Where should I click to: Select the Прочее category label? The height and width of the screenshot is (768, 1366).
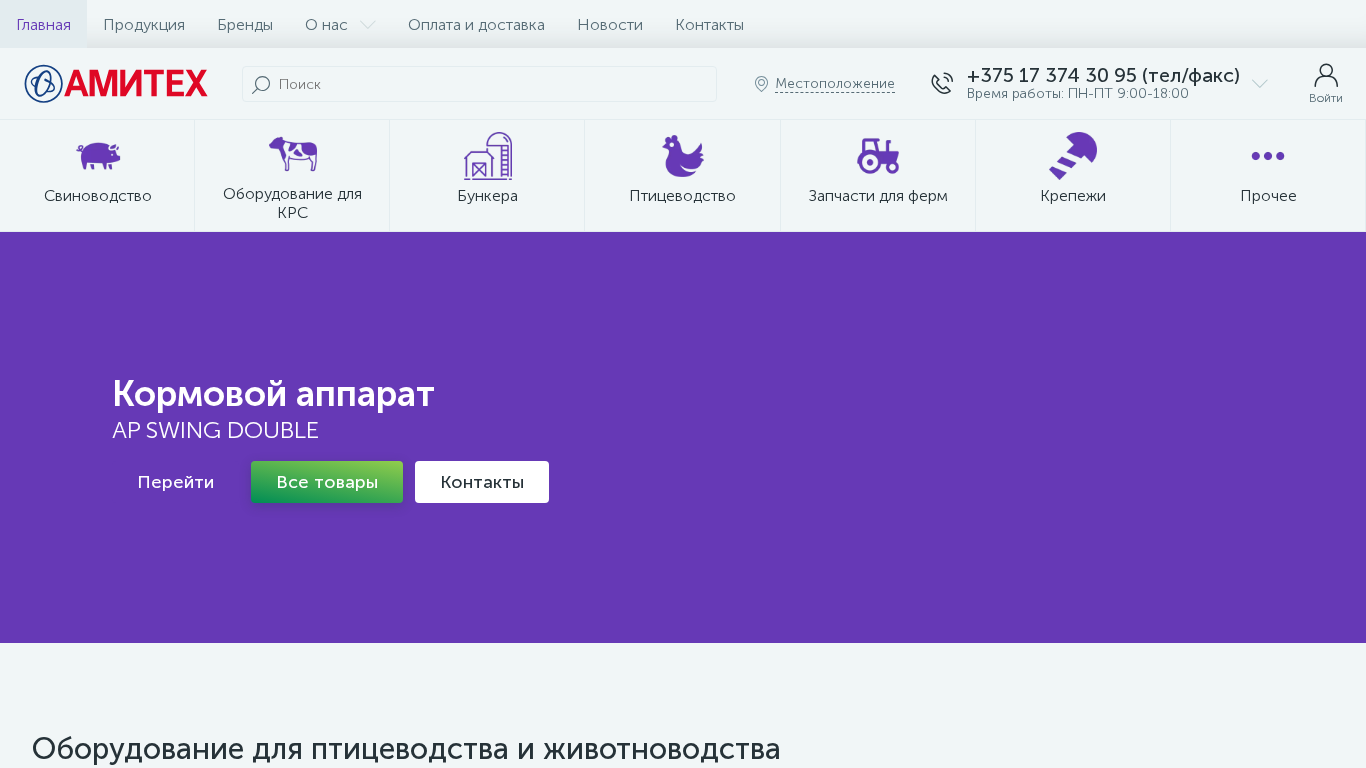1268,196
